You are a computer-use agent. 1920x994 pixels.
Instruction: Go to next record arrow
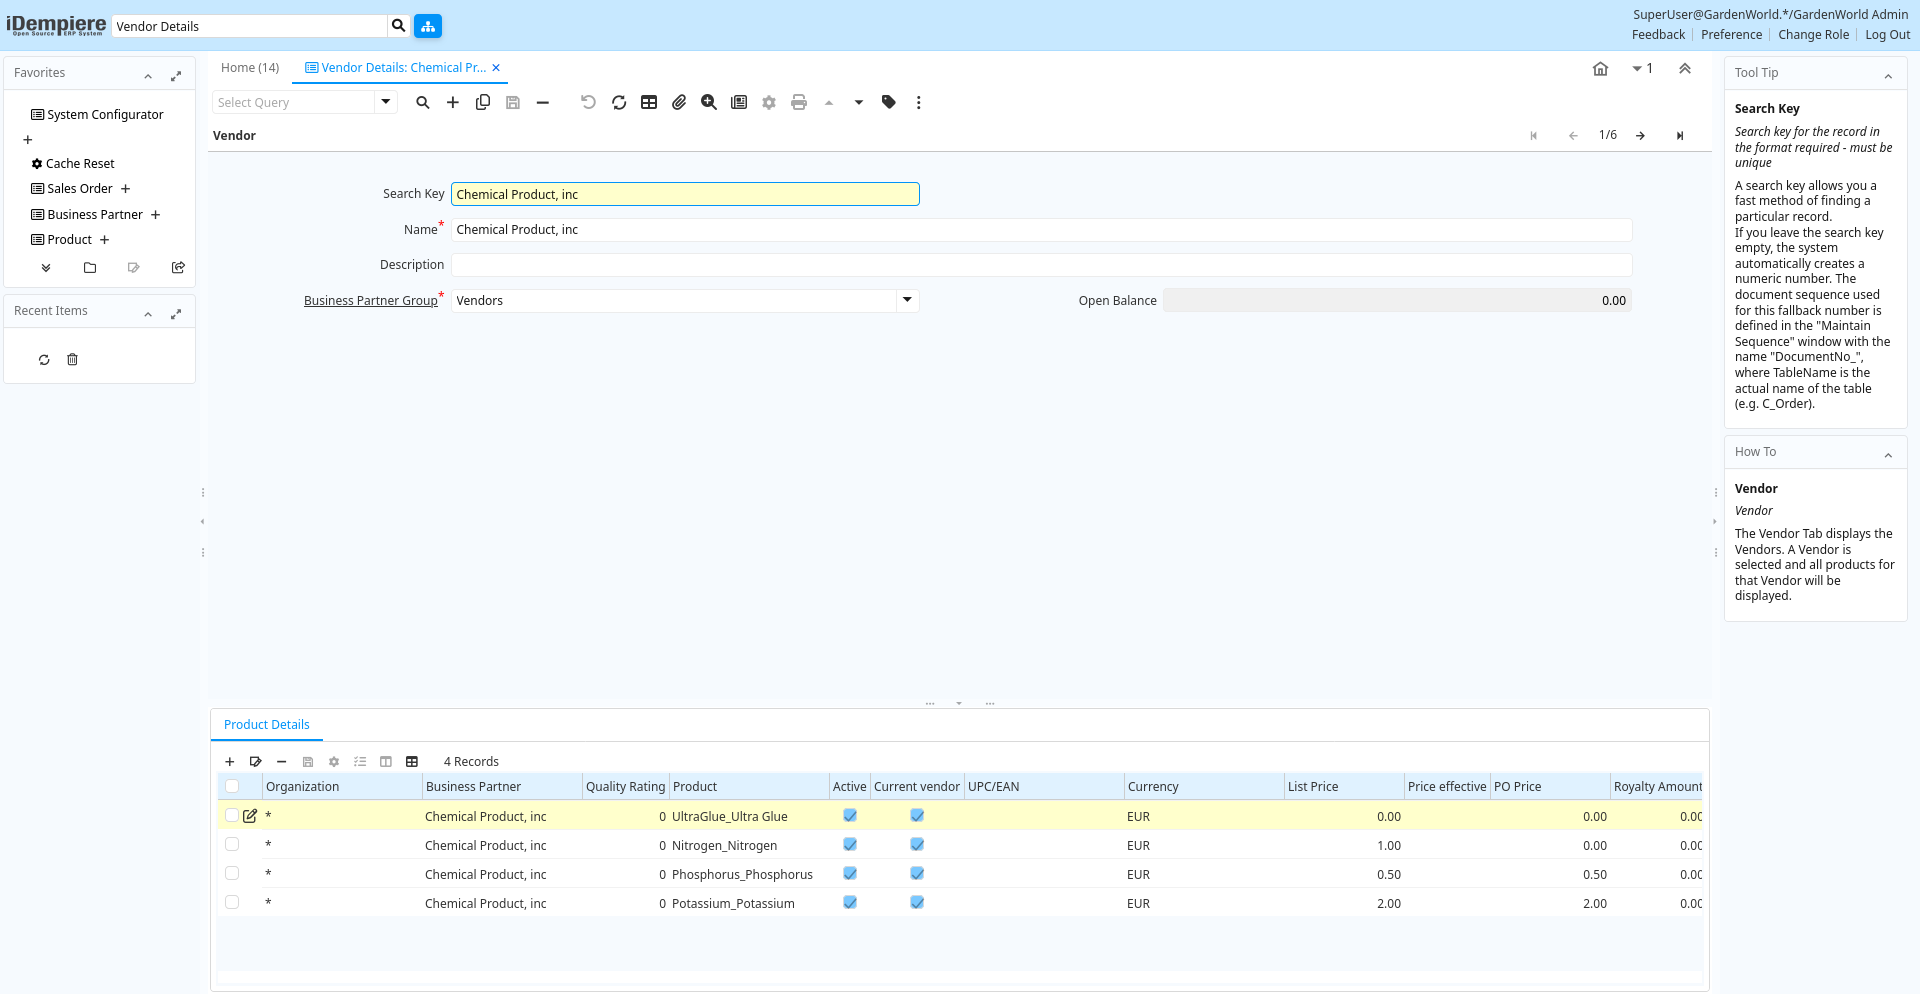click(1641, 136)
